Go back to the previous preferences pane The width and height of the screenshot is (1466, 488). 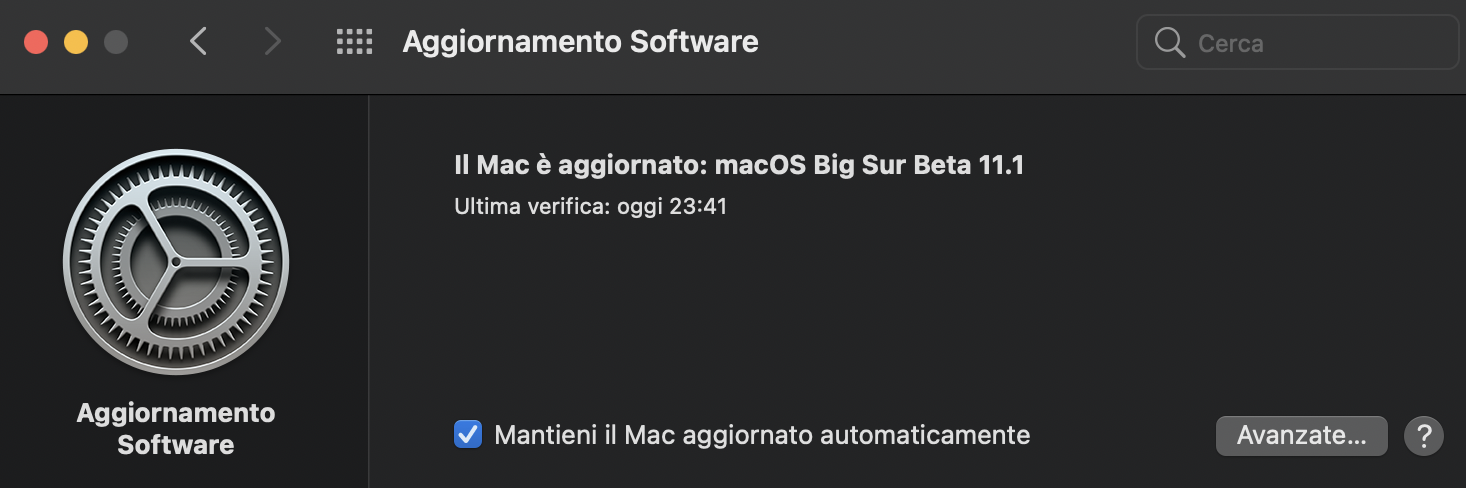(199, 42)
